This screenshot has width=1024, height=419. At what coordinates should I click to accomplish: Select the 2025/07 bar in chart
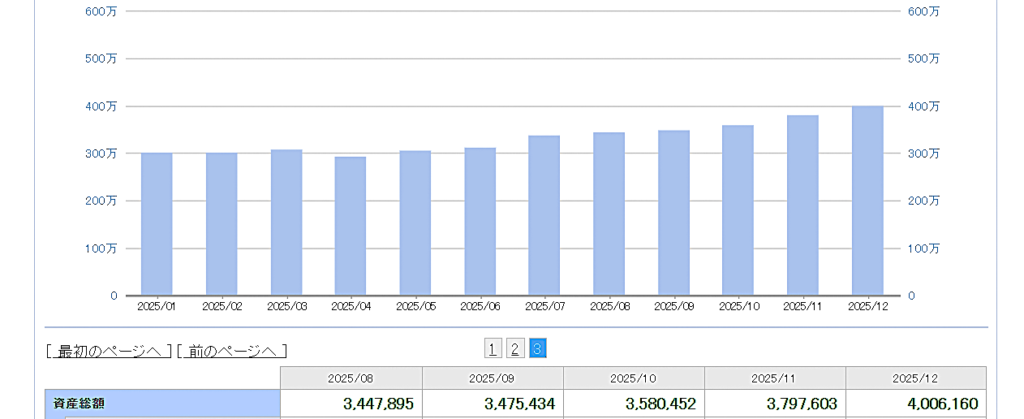click(x=544, y=215)
